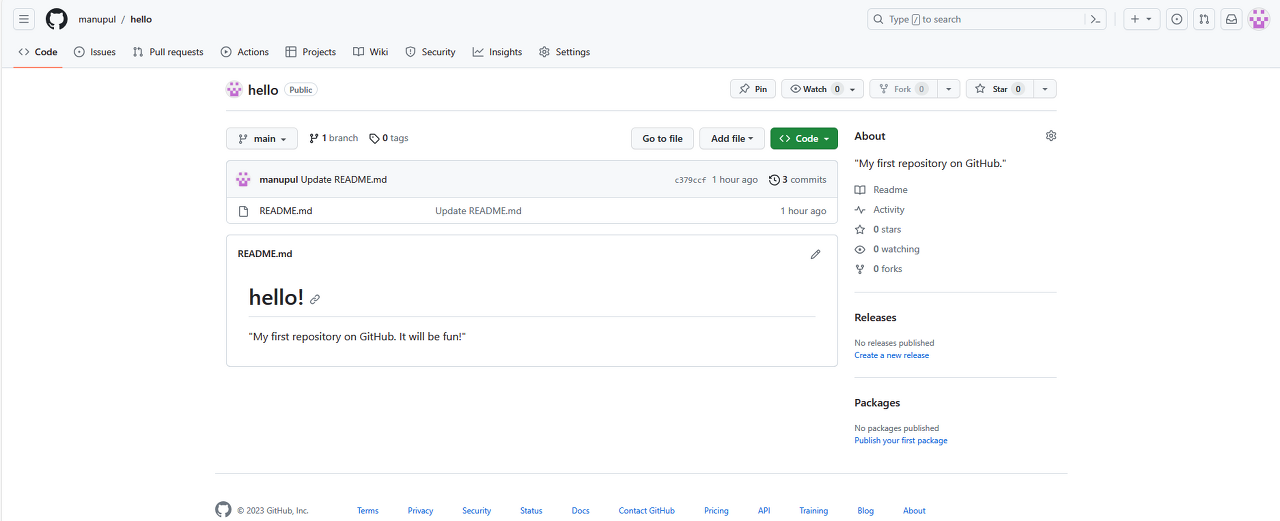Expand the main branch selector
Screen dimensions: 1280x521
point(263,139)
